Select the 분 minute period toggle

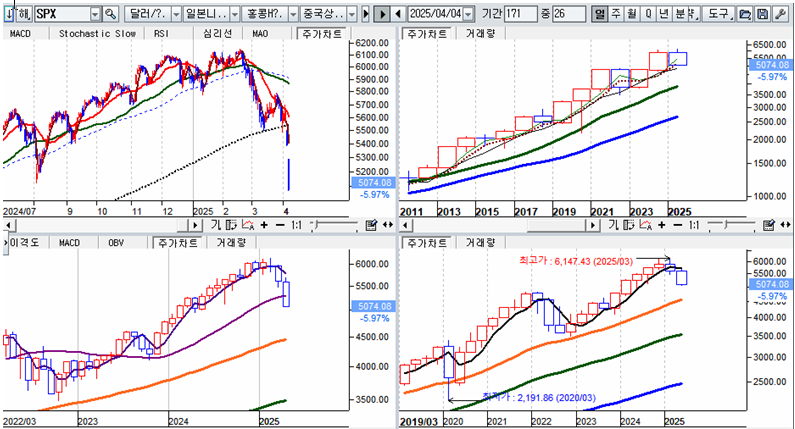point(680,14)
